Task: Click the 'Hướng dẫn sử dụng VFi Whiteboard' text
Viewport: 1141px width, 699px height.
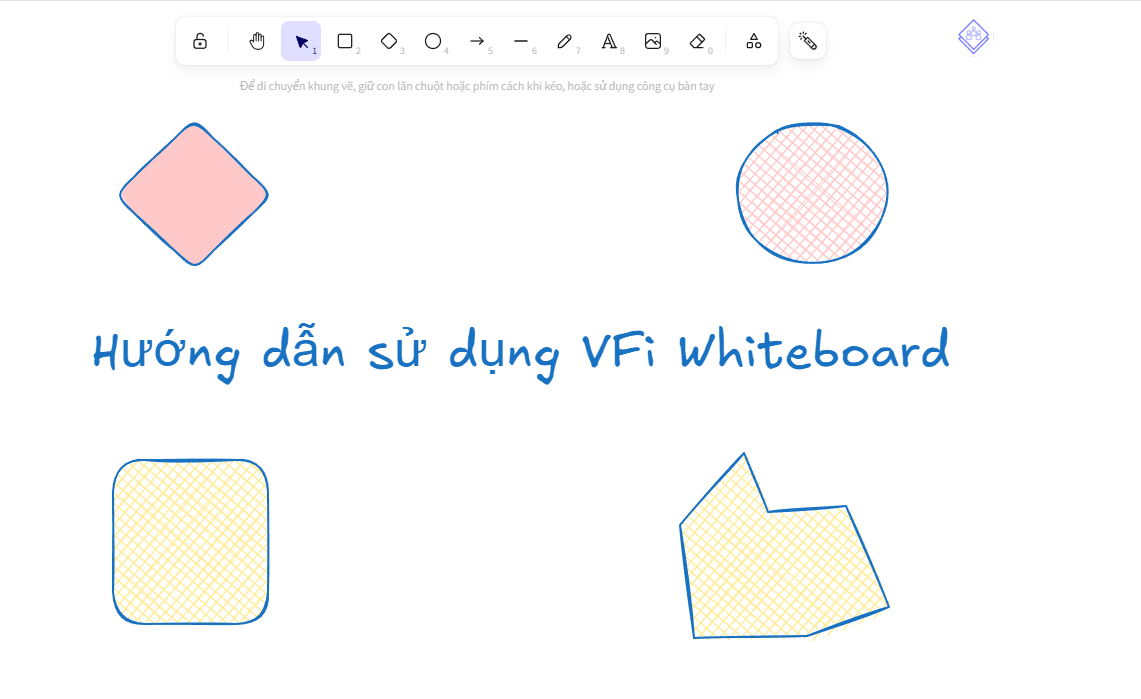Action: pos(520,352)
